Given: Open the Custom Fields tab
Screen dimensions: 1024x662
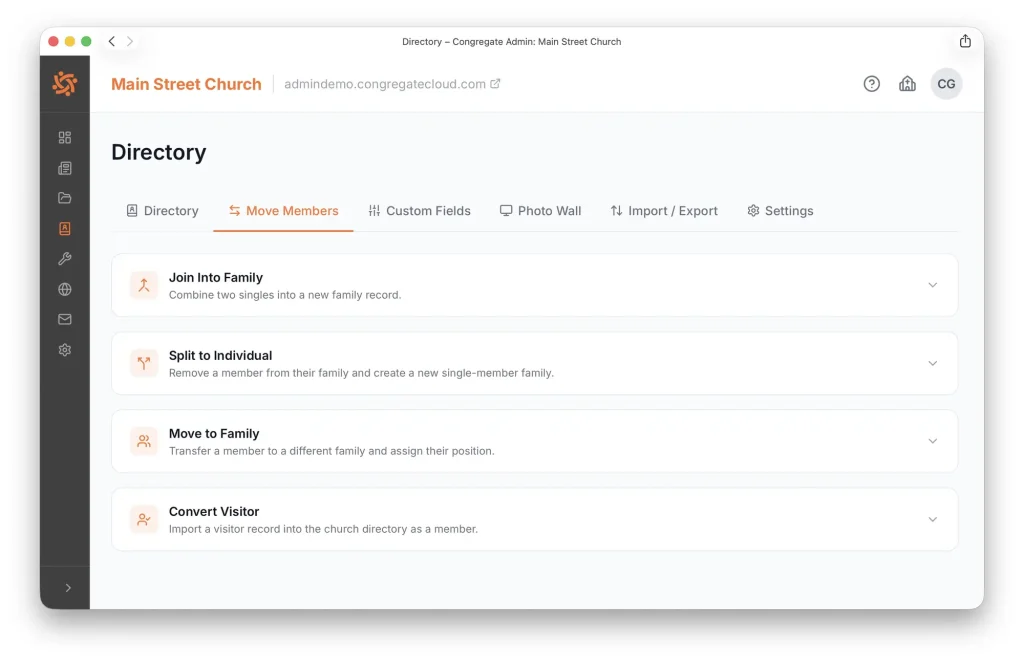Looking at the screenshot, I should coord(419,211).
